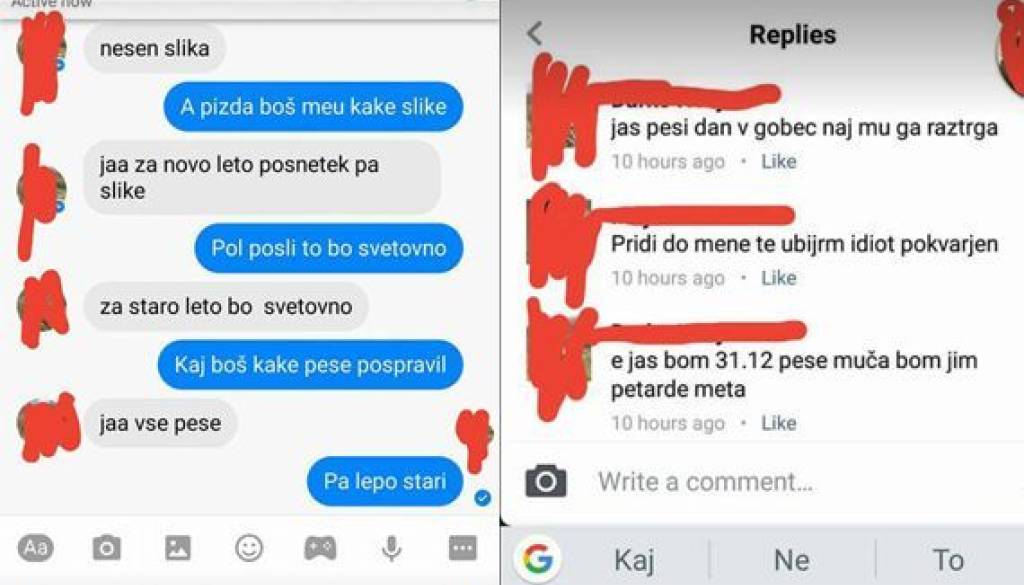Go back using the Replies arrow
This screenshot has height=585, width=1024.
(x=535, y=33)
